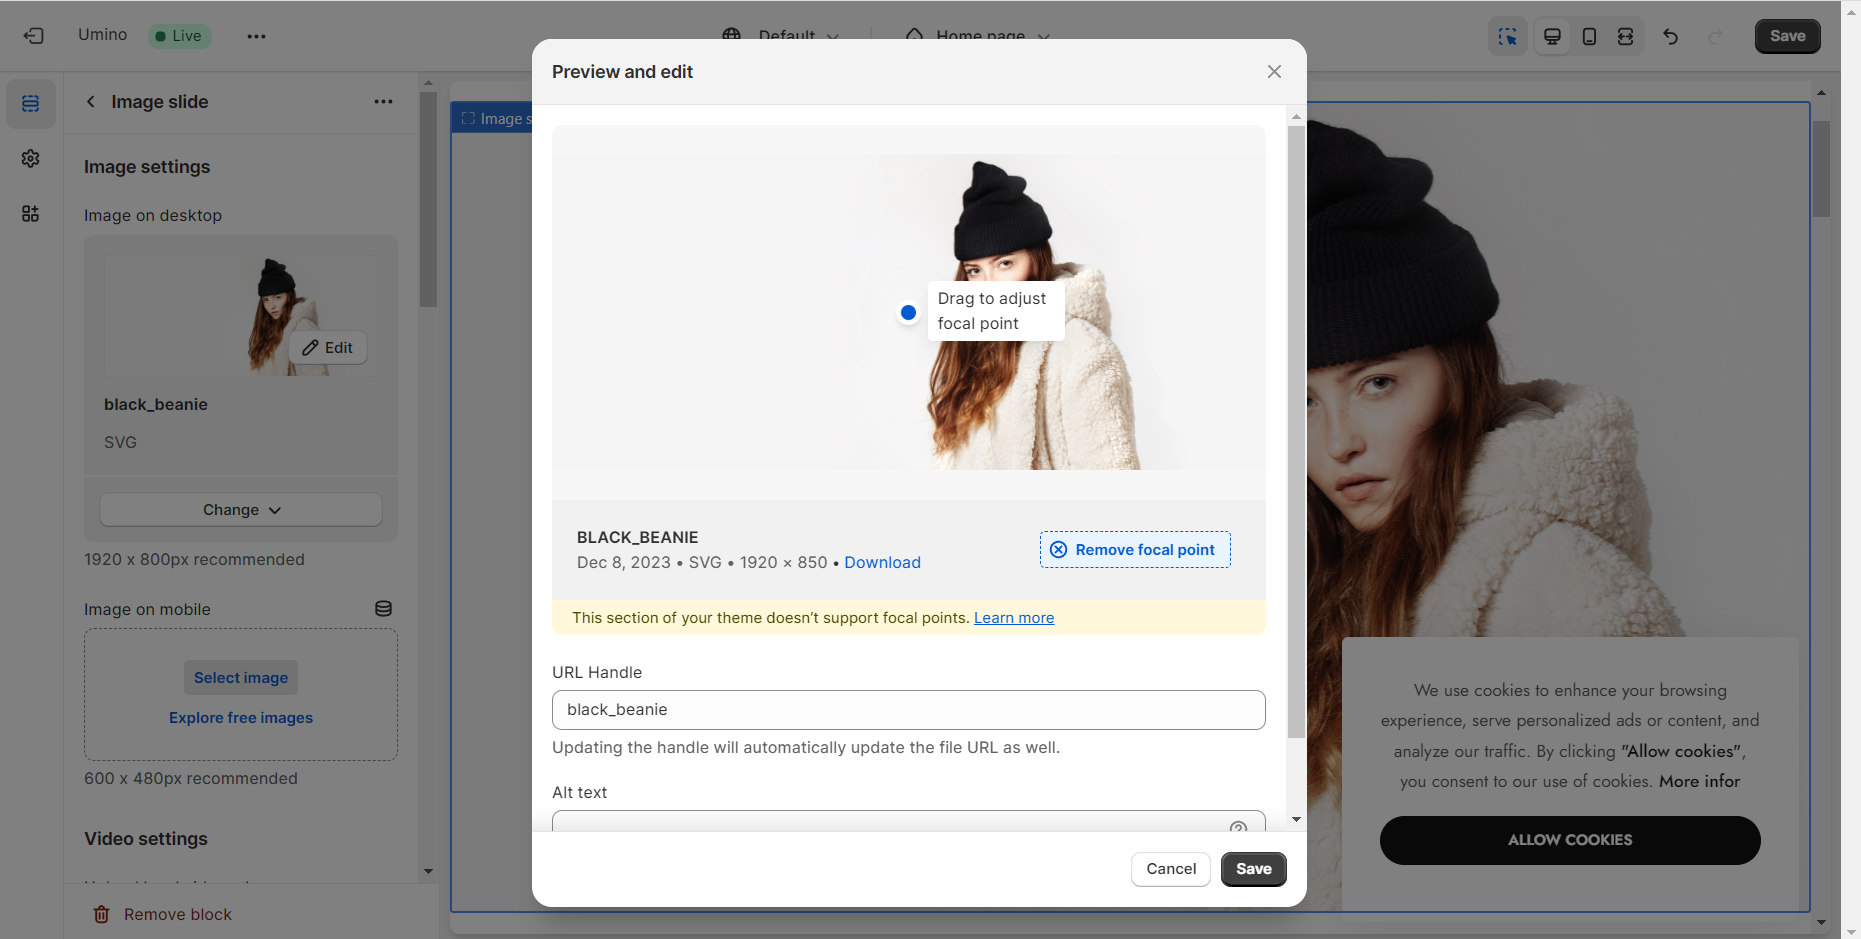Screen dimensions: 1861x939
Task: Open the Home page template dropdown
Action: [x=979, y=35]
